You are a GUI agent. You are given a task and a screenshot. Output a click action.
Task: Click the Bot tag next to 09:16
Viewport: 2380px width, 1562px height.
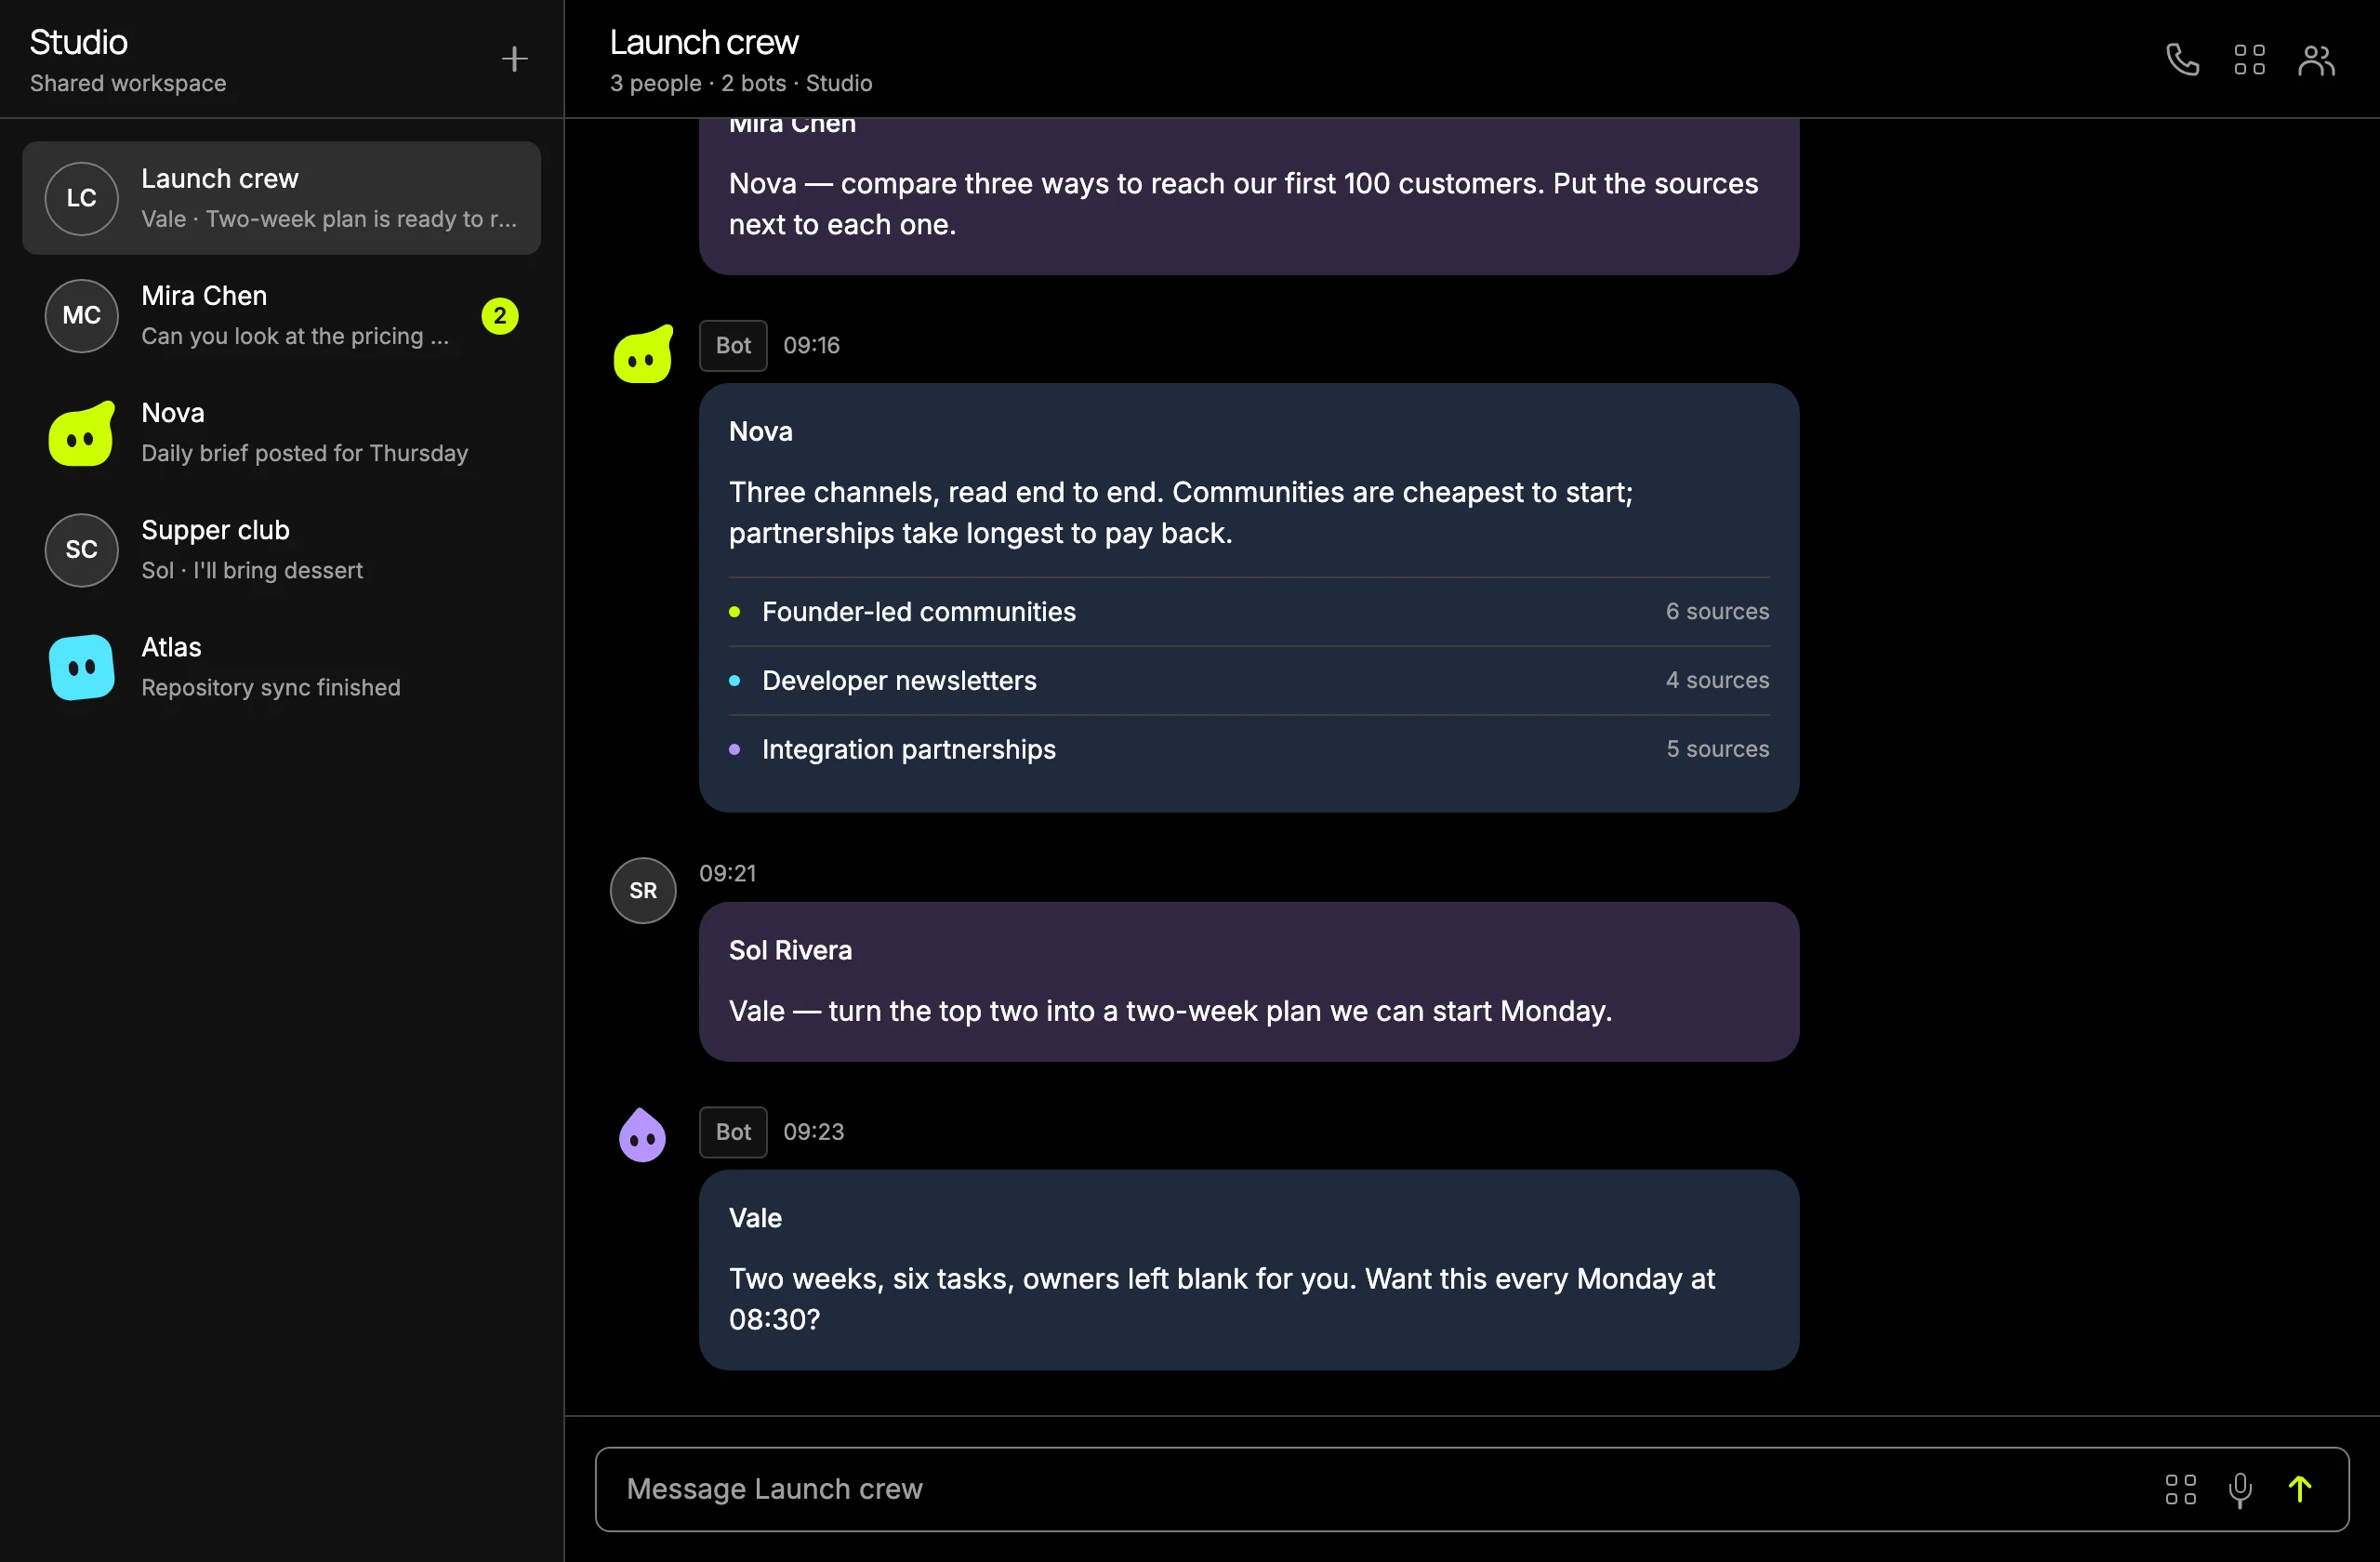pos(733,345)
